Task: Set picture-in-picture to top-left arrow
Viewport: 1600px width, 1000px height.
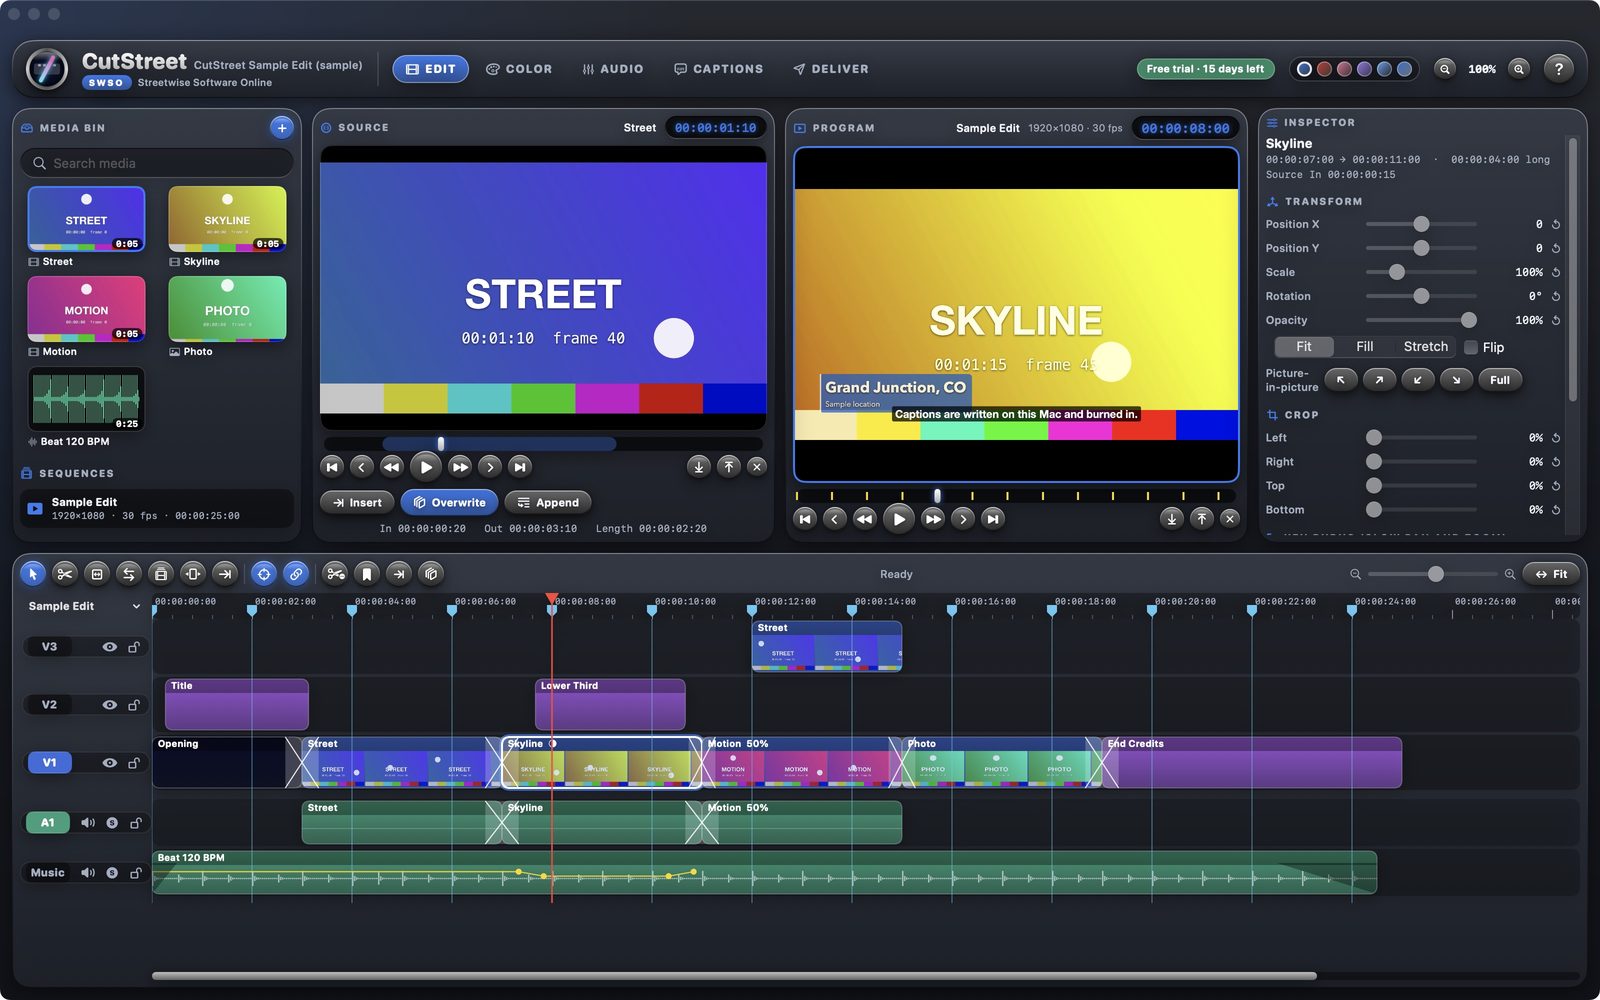Action: tap(1341, 380)
